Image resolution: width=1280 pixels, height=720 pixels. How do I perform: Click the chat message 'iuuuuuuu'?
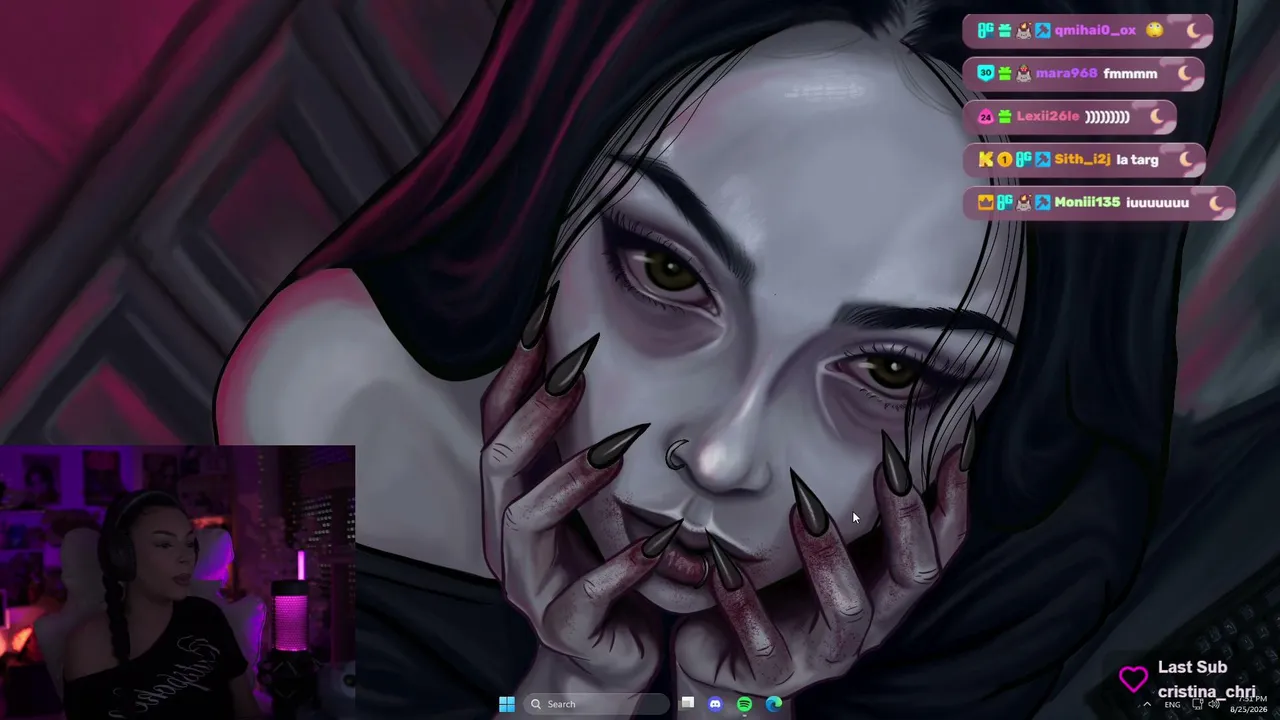click(x=1157, y=202)
